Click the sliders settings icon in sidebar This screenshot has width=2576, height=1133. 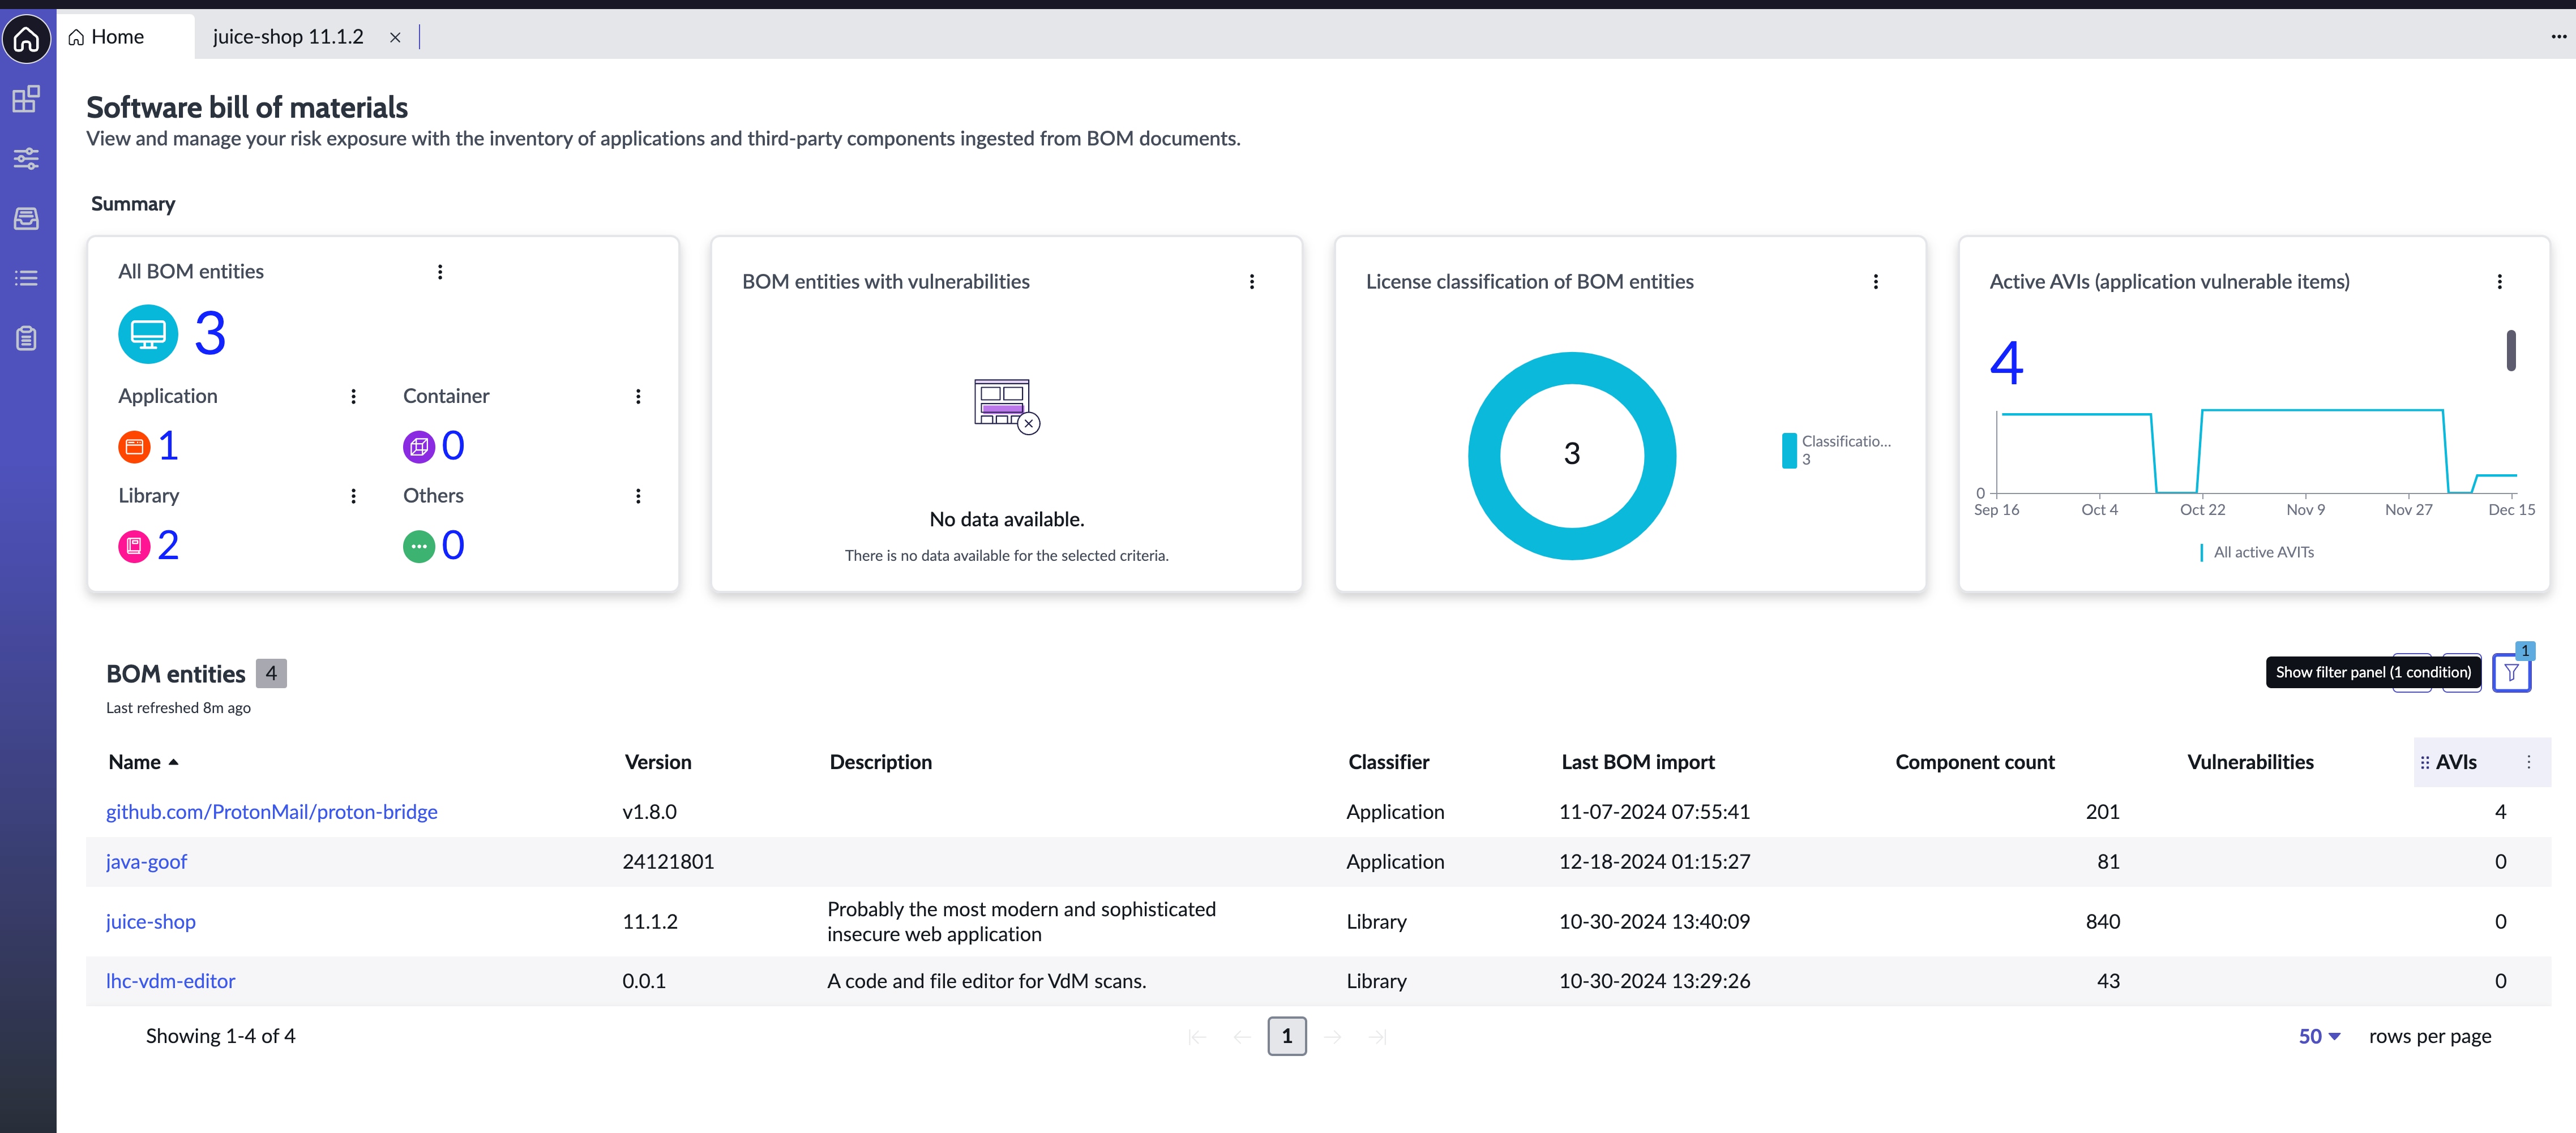(x=27, y=158)
